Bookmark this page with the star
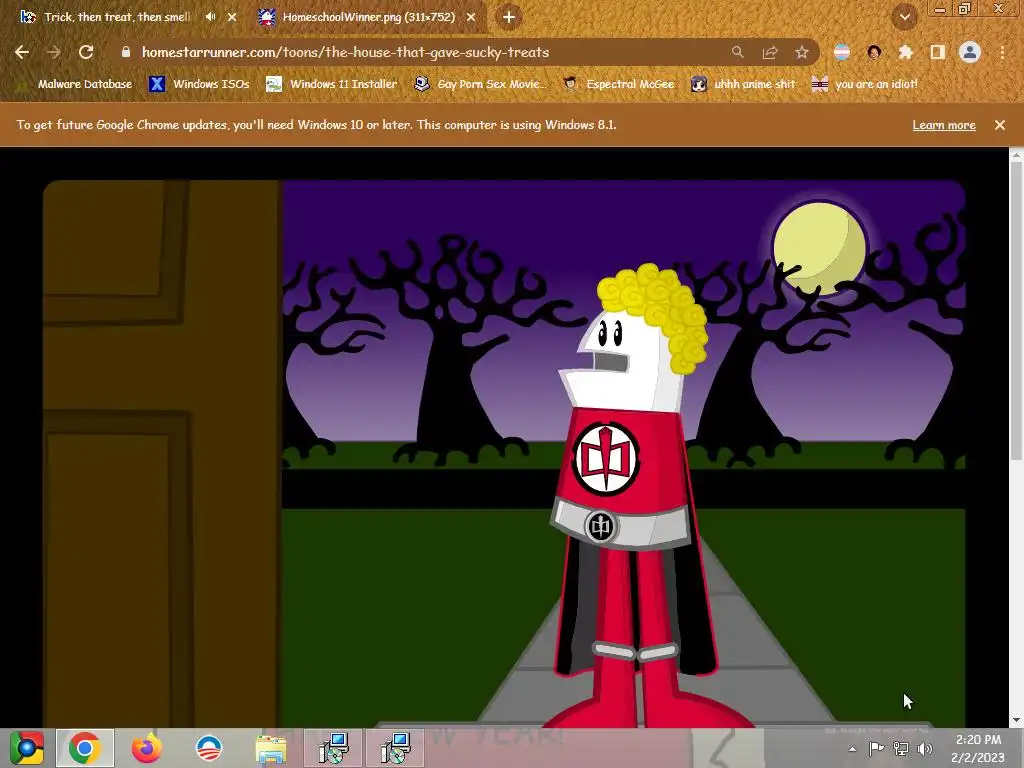This screenshot has width=1024, height=768. (802, 52)
